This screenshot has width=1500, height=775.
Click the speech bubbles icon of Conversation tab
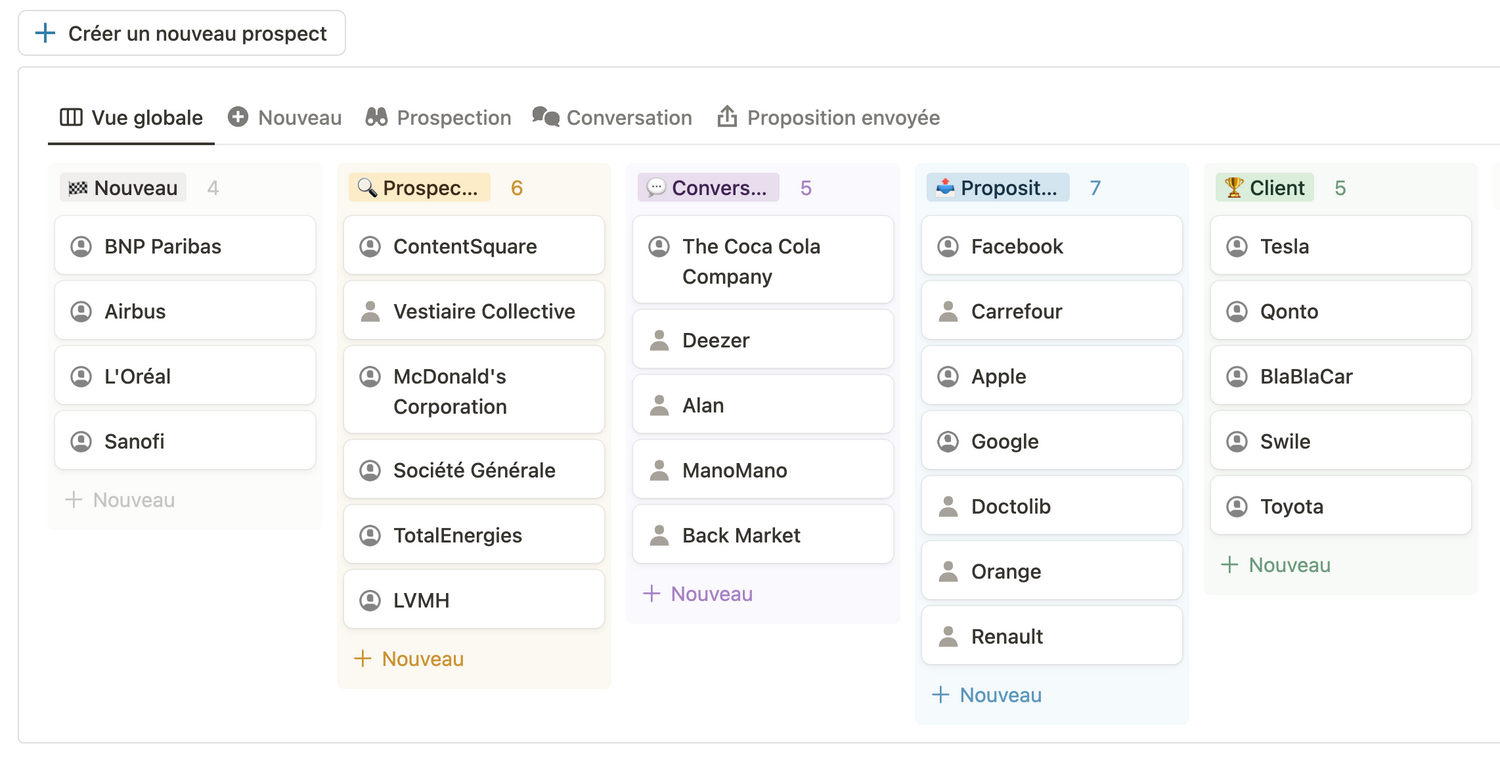(x=545, y=117)
